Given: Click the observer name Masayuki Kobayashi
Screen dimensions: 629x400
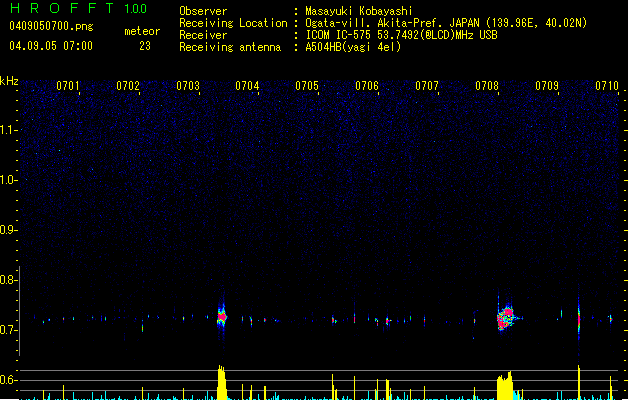Looking at the screenshot, I should coord(359,11).
